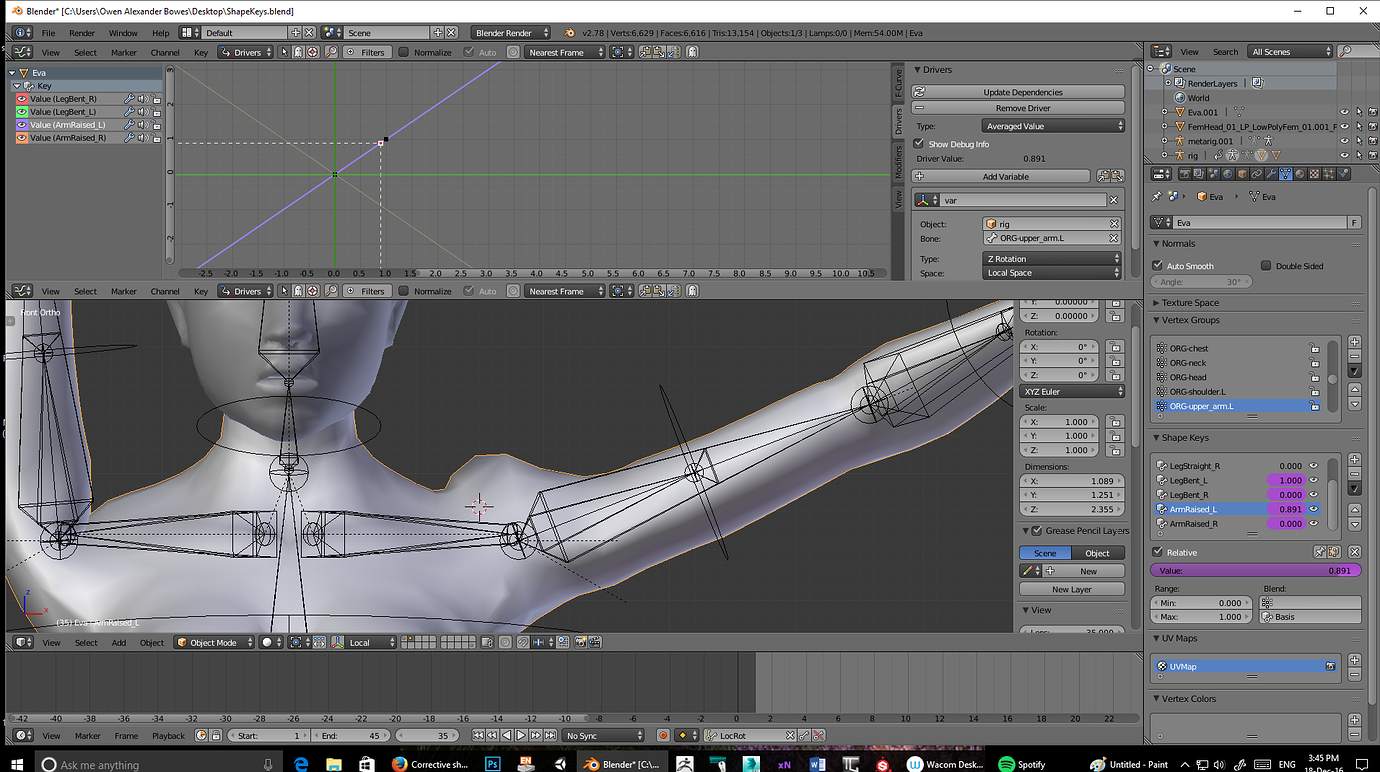Uncheck Show Debug Info
This screenshot has width=1380, height=772.
919,144
